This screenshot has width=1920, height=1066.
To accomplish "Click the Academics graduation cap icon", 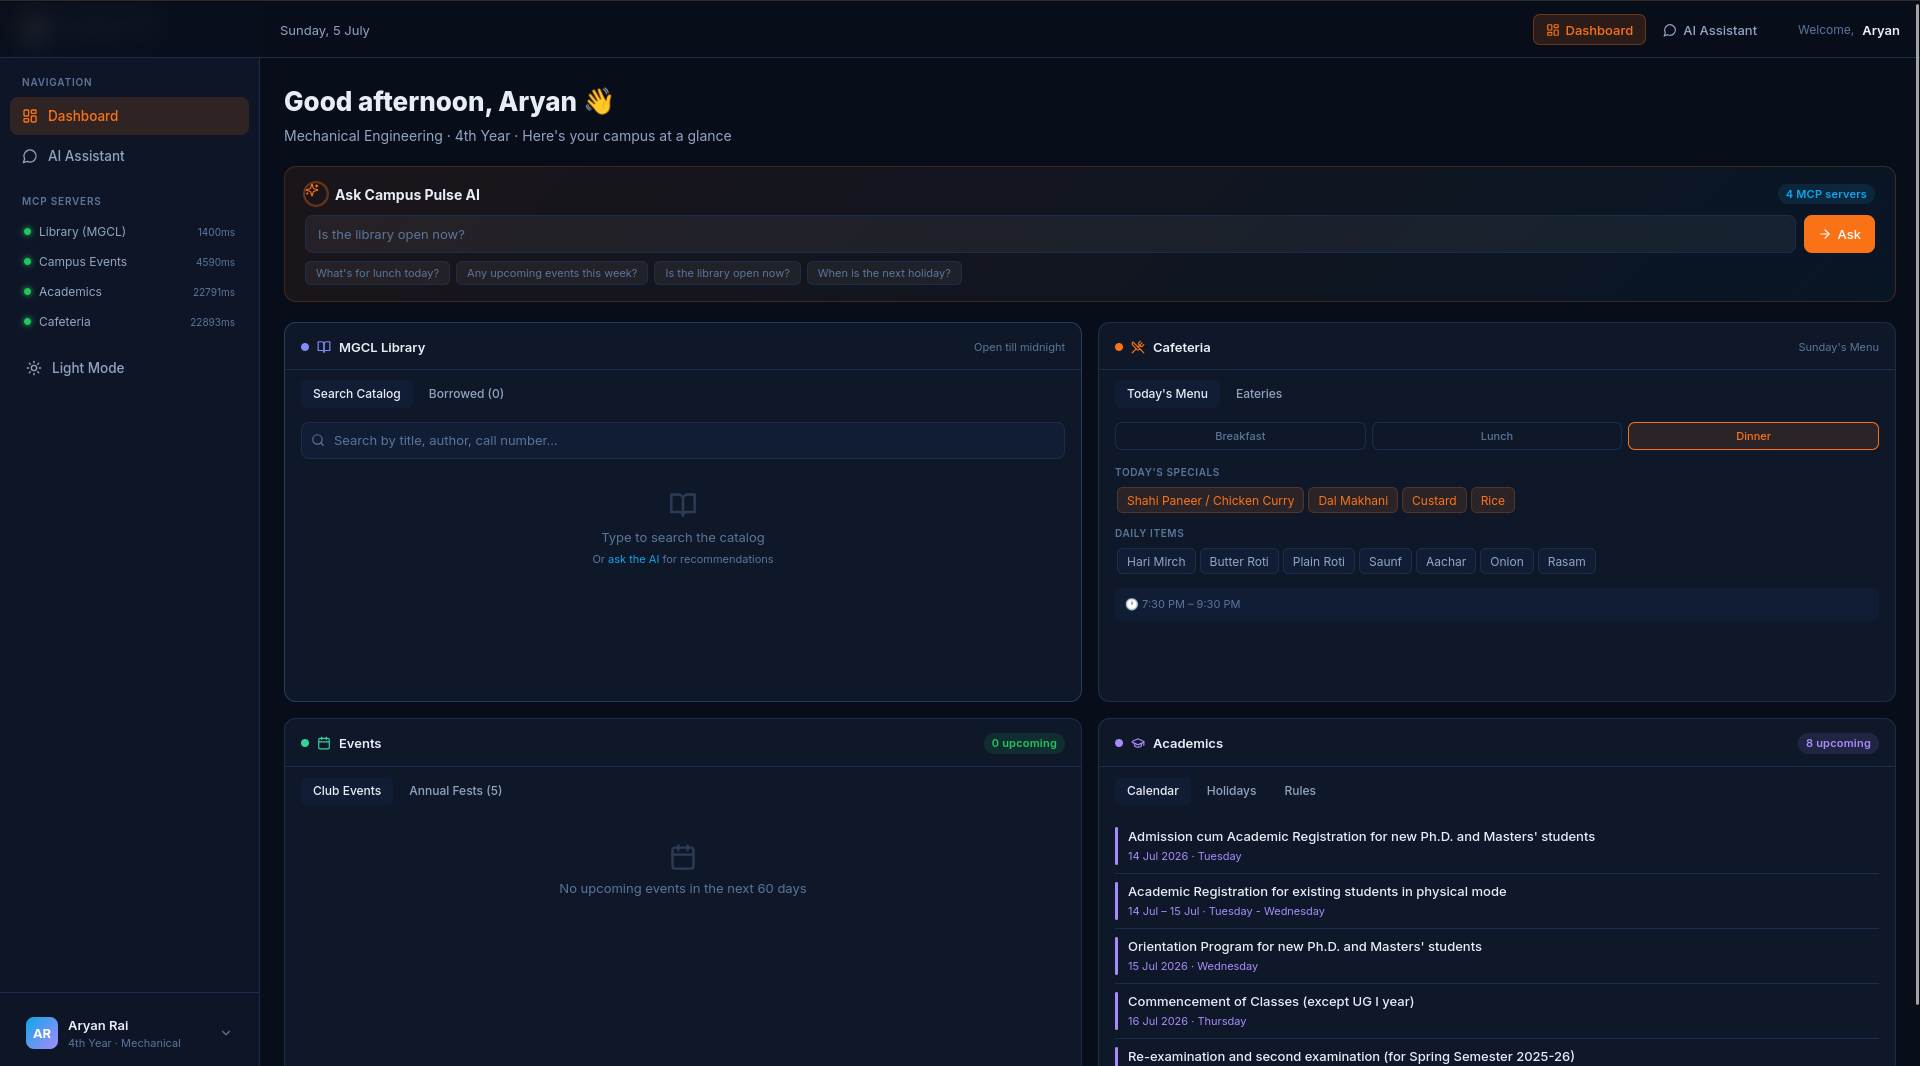I will 1138,743.
